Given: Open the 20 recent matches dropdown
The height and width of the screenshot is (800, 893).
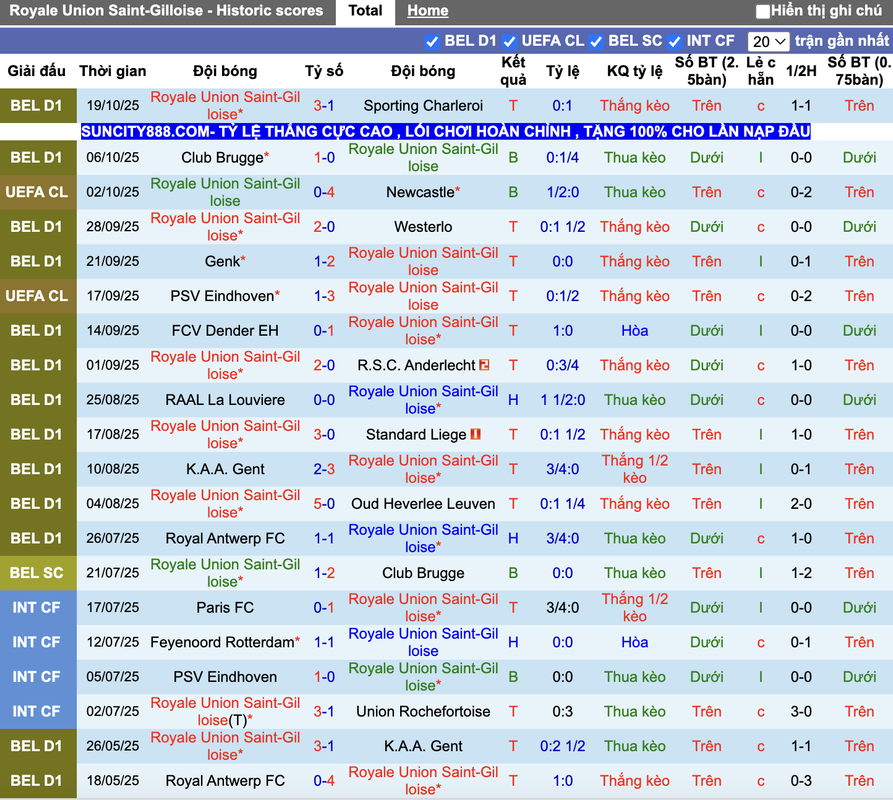Looking at the screenshot, I should coord(768,42).
